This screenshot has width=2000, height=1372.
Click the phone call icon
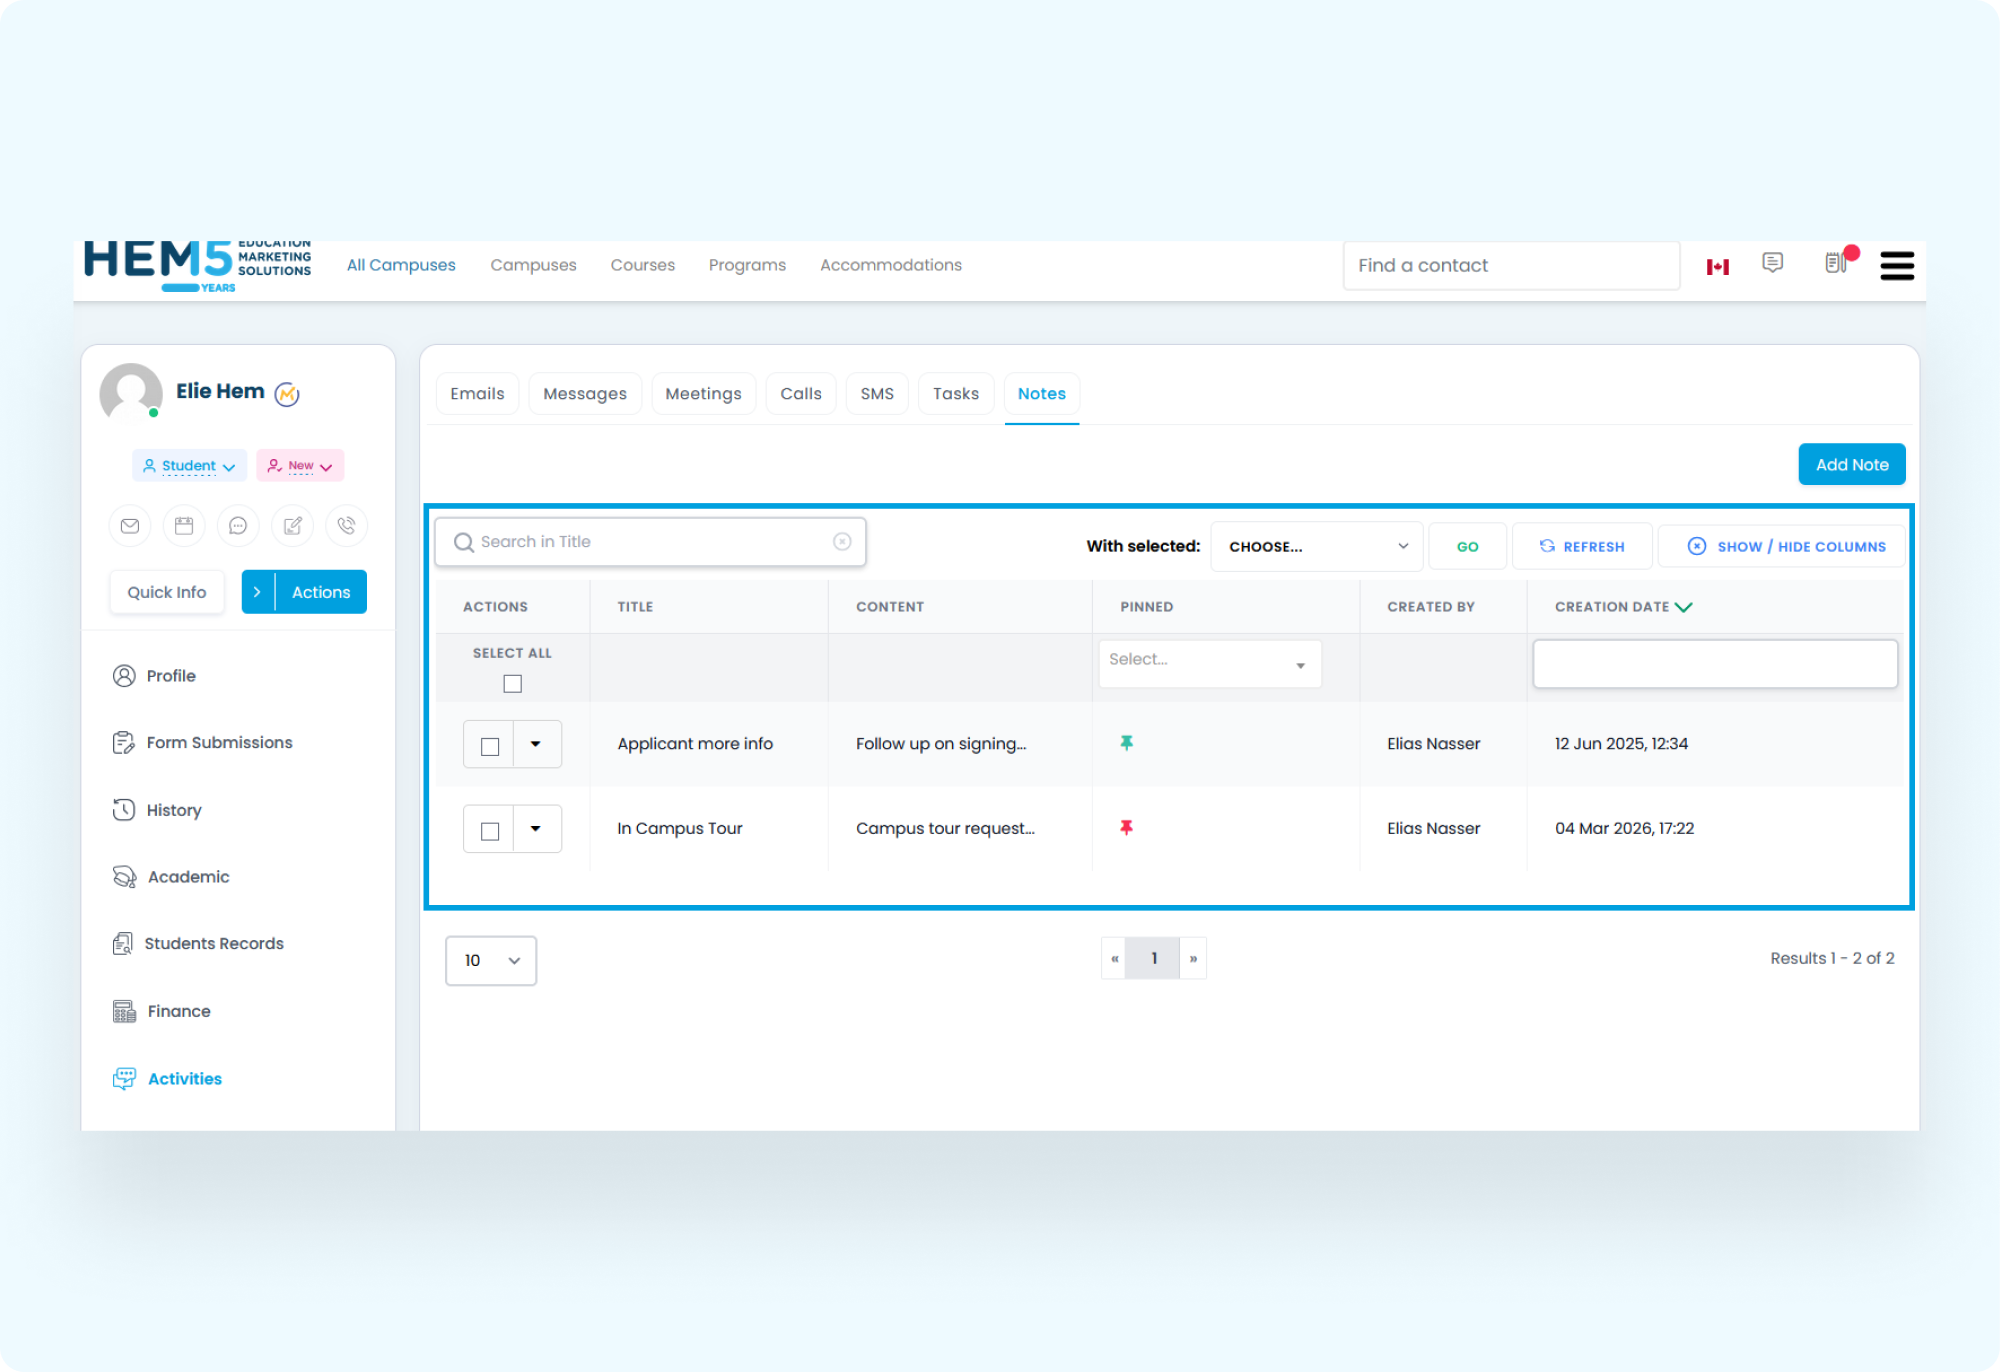346,526
